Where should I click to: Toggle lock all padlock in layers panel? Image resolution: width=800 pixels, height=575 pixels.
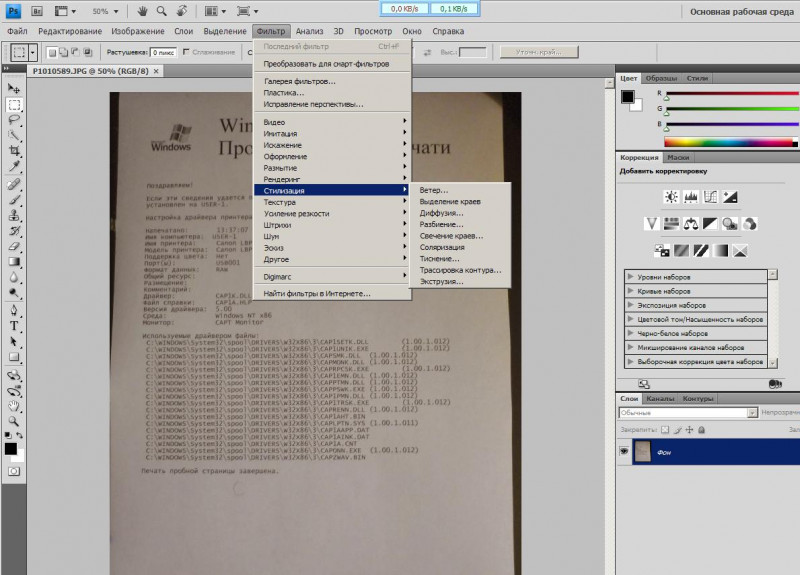[702, 430]
